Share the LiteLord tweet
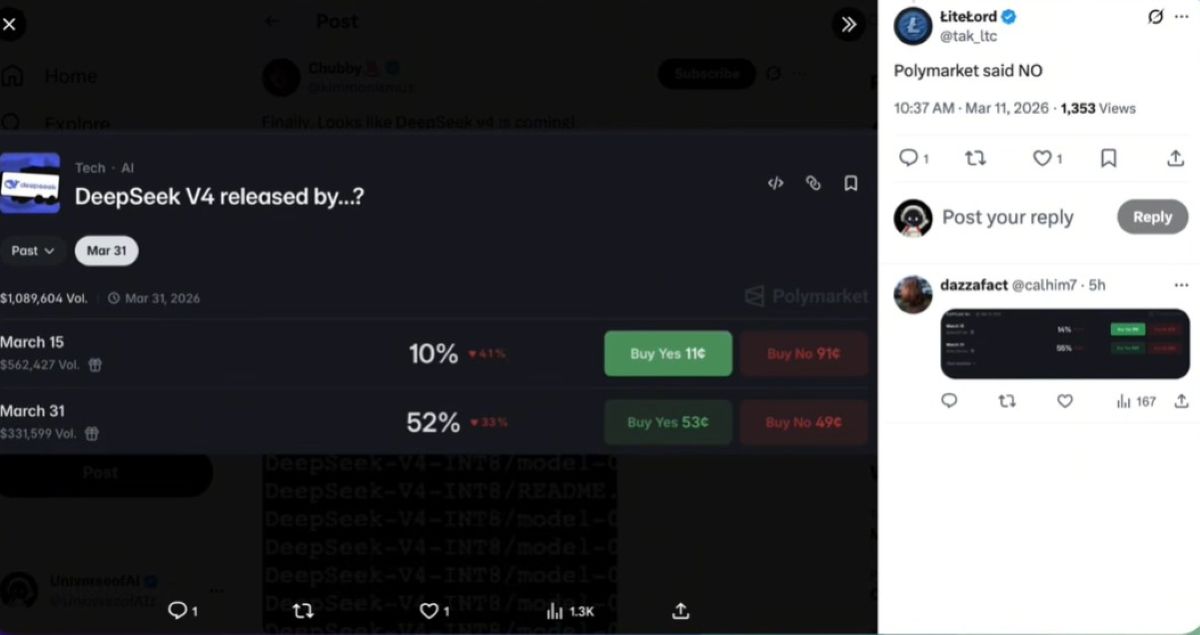This screenshot has width=1200, height=635. 1175,158
